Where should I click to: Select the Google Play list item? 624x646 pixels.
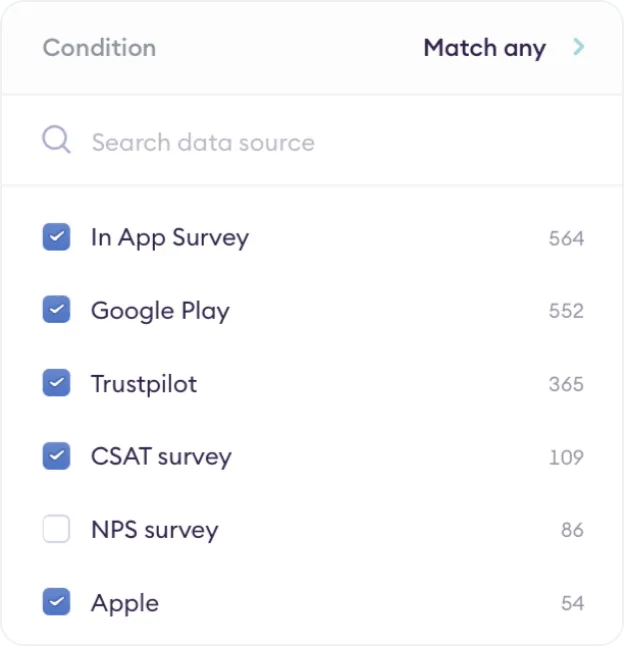160,311
